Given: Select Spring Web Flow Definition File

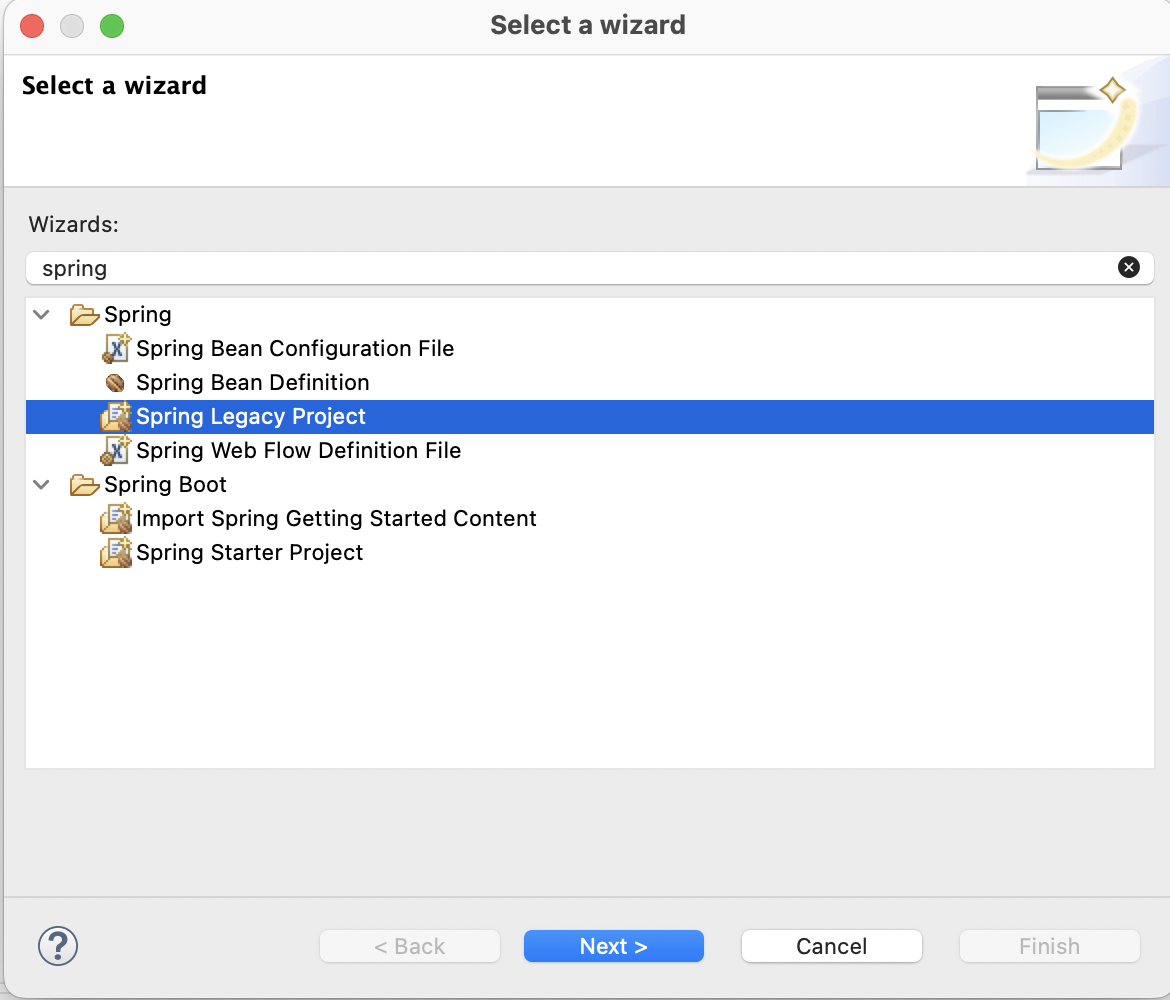Looking at the screenshot, I should point(298,451).
